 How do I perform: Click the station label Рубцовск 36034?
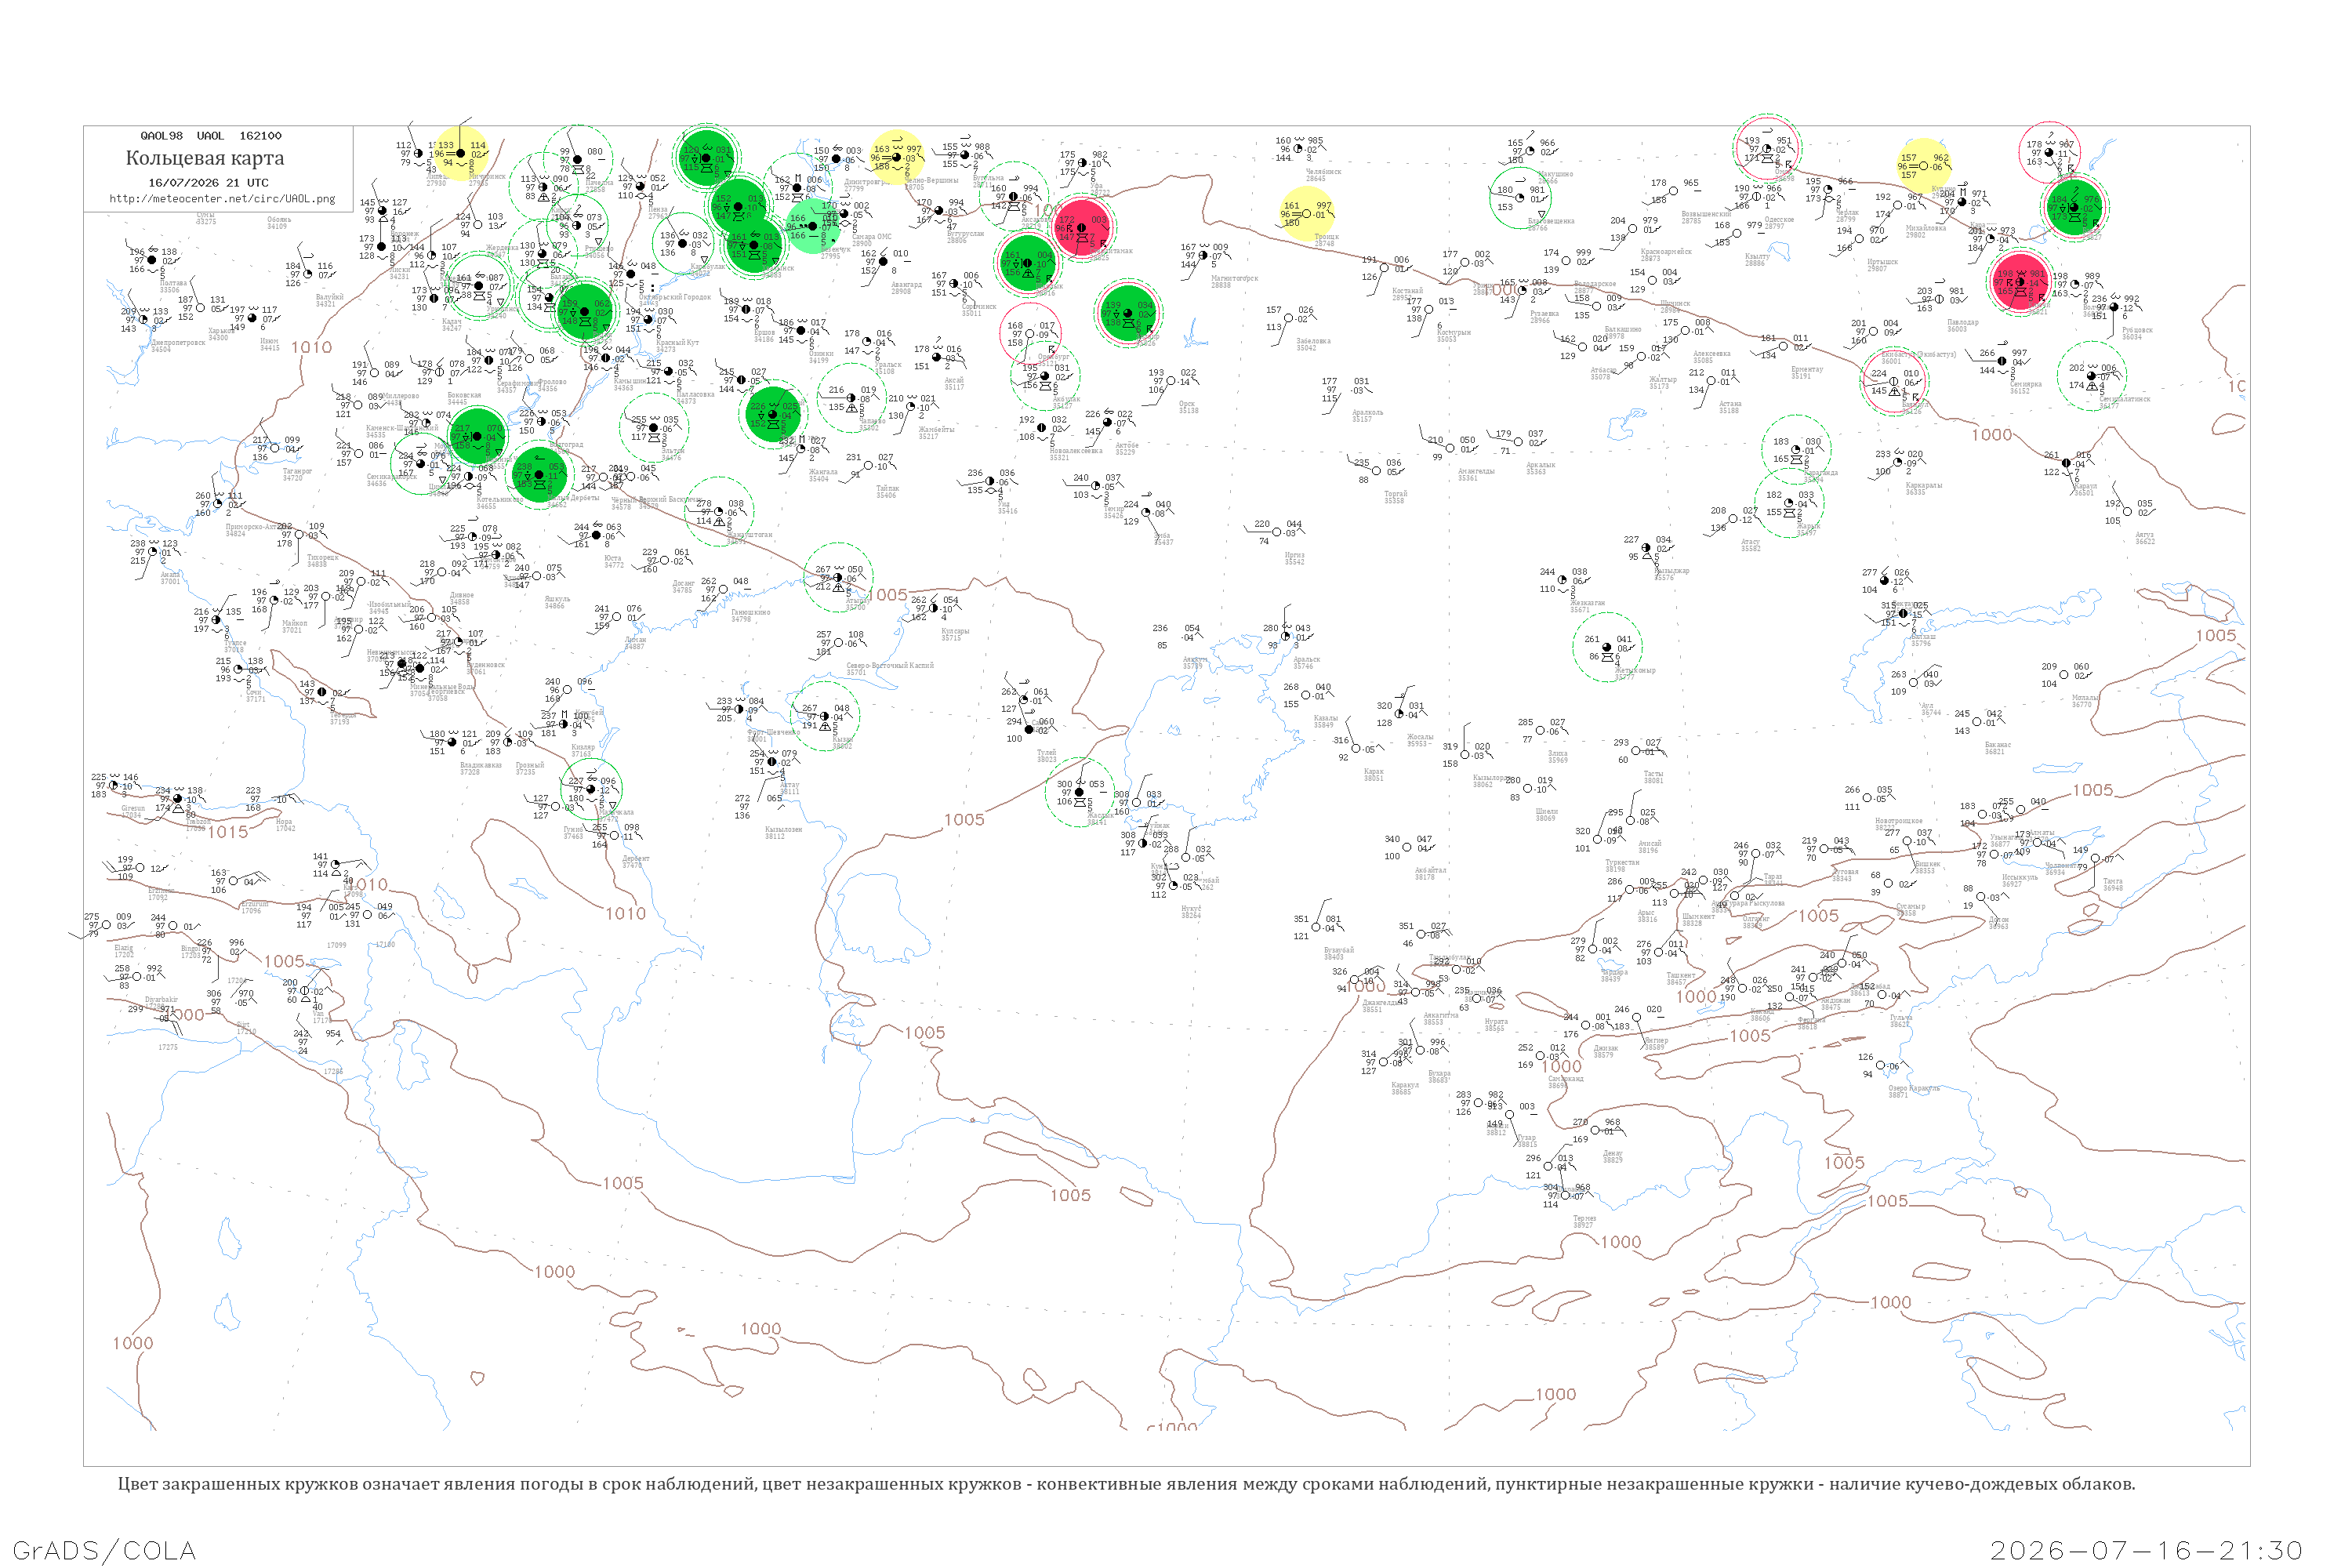pos(2137,333)
